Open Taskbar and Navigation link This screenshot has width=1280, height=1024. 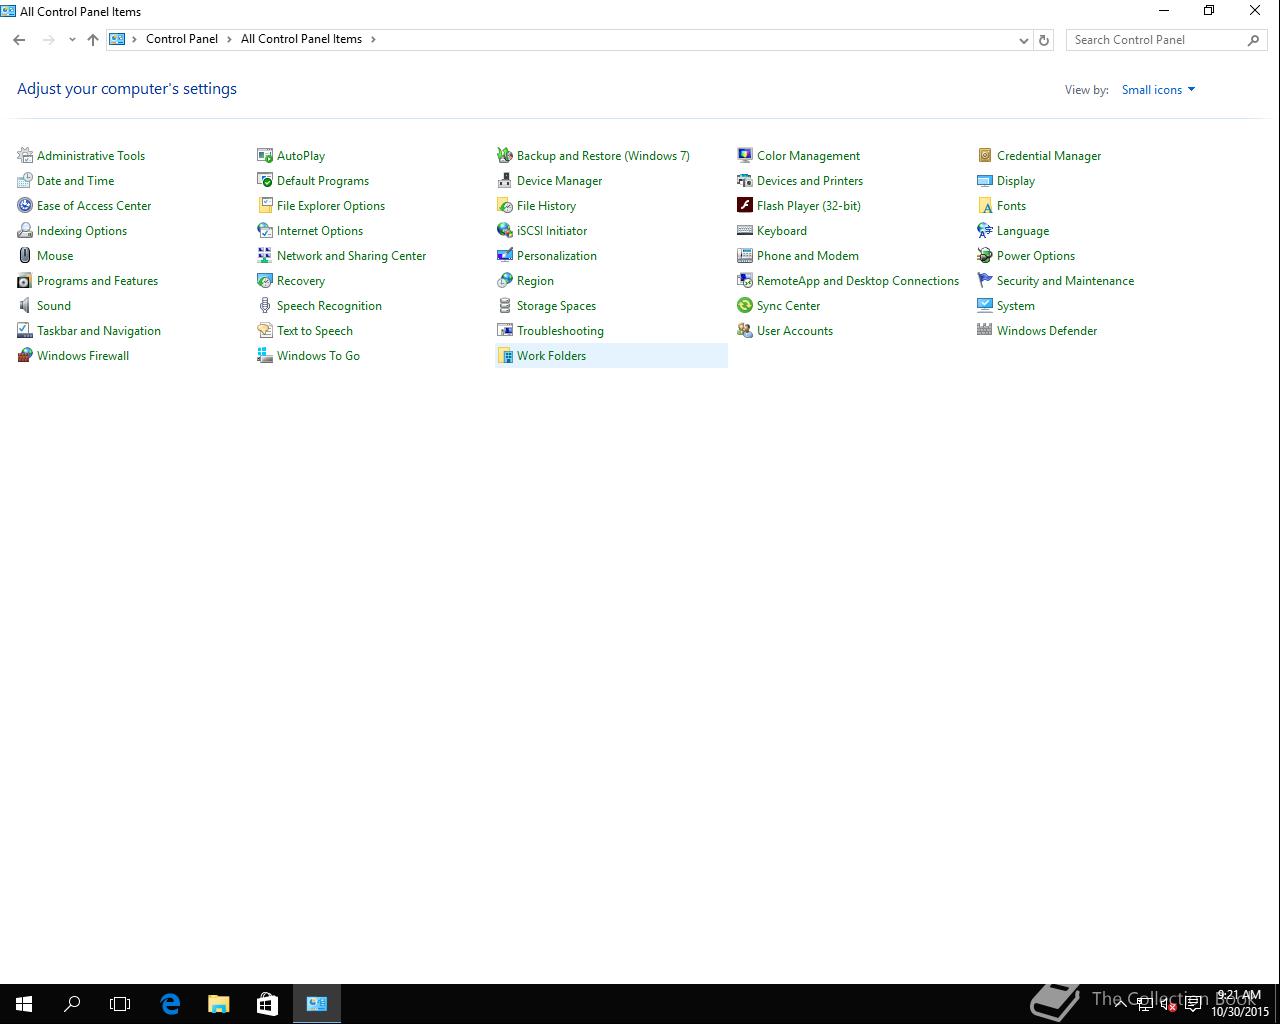[99, 330]
